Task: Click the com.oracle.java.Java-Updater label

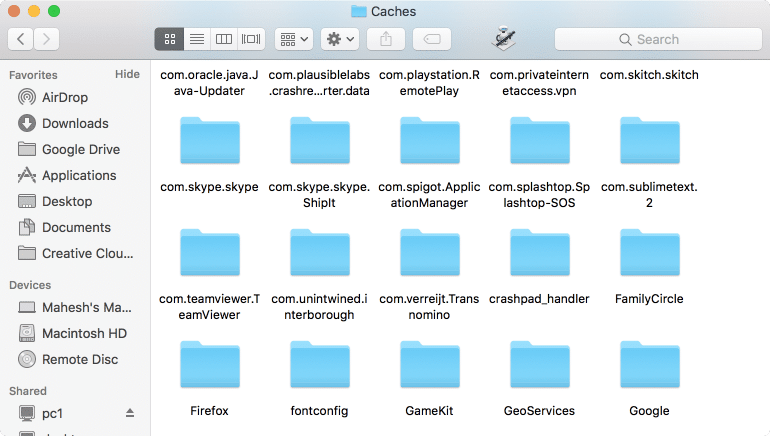Action: click(209, 82)
